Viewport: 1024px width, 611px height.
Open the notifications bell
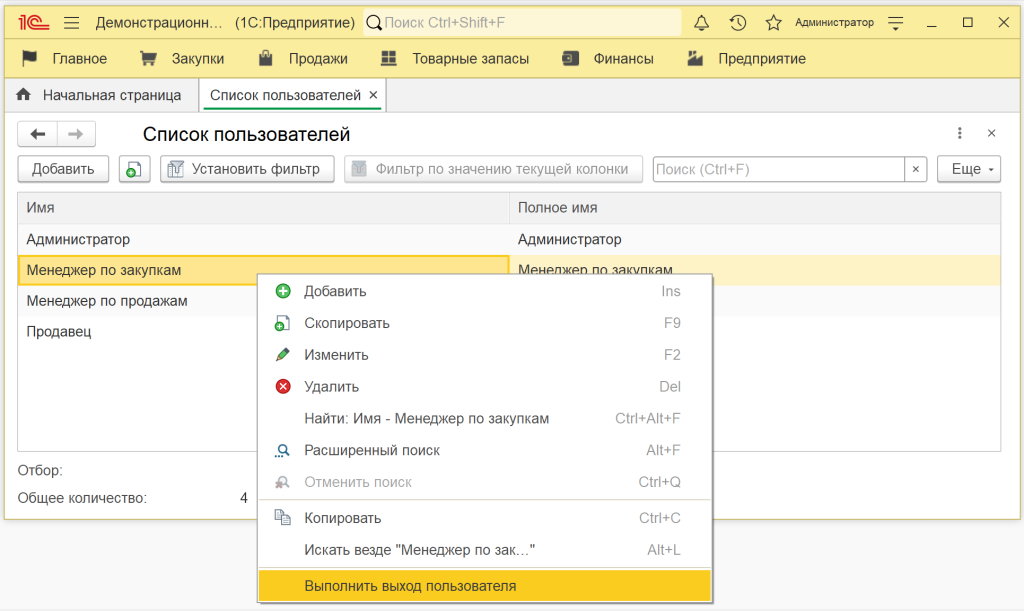point(701,23)
